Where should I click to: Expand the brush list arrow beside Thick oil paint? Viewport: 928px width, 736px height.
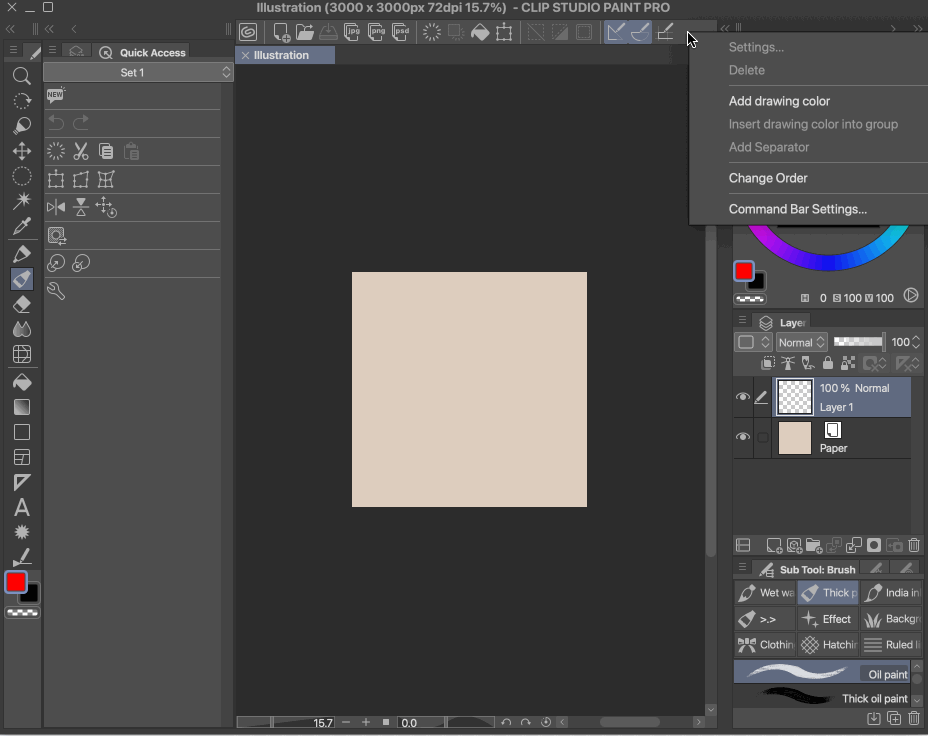(x=917, y=700)
